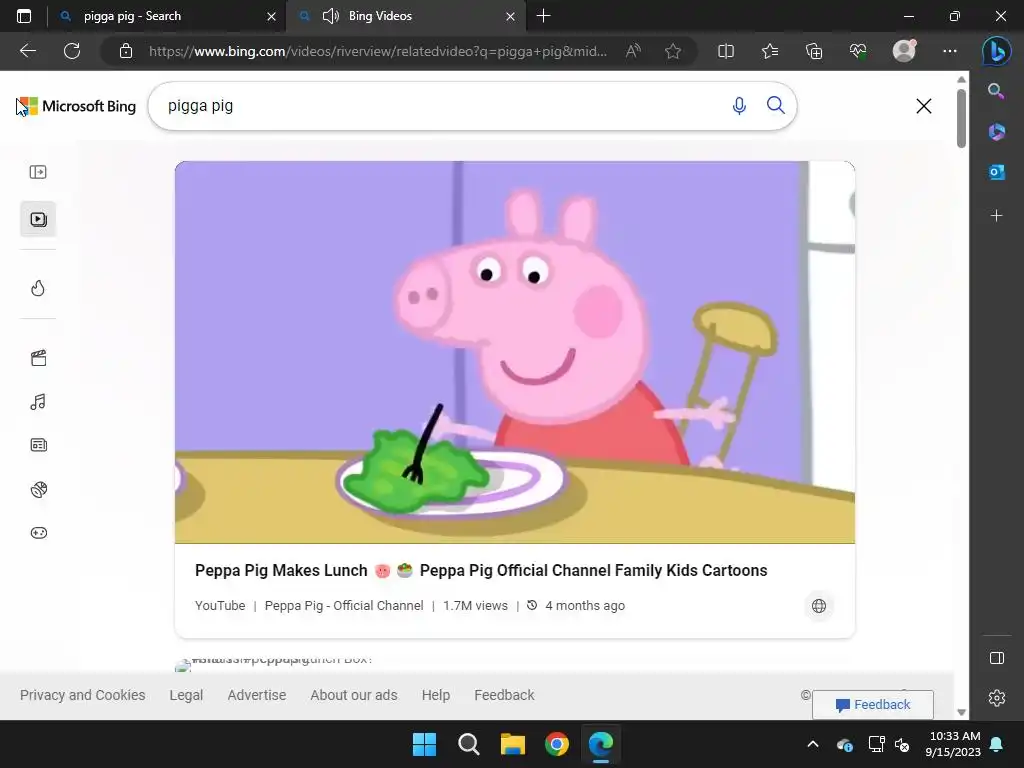Play the Peppa Pig Makes Lunch video

point(515,352)
